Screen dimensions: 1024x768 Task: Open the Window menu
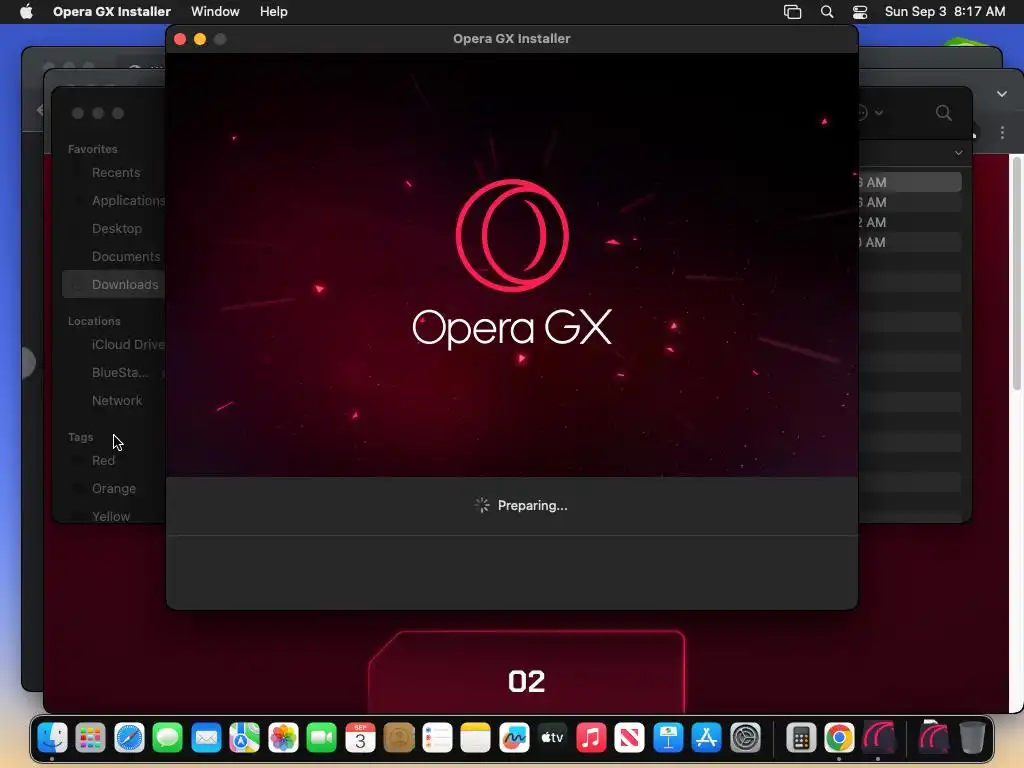click(215, 12)
